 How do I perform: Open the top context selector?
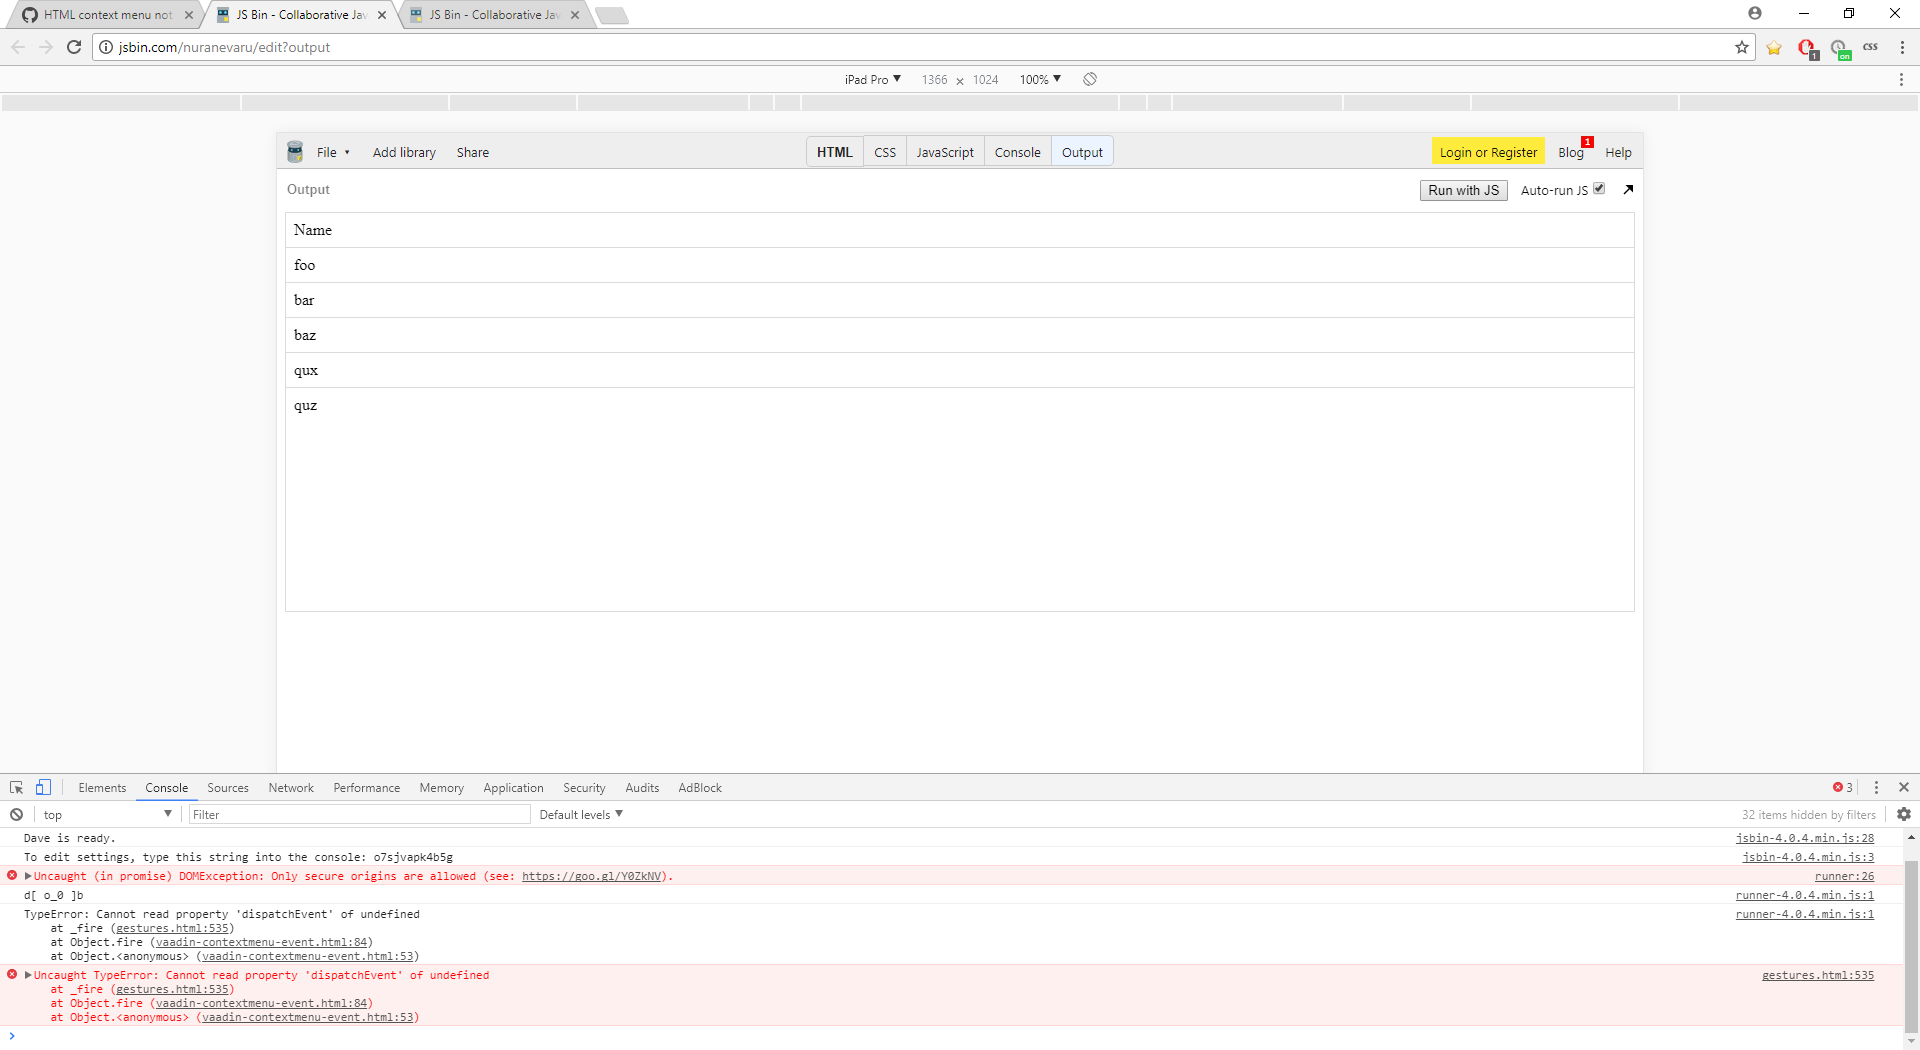(107, 815)
